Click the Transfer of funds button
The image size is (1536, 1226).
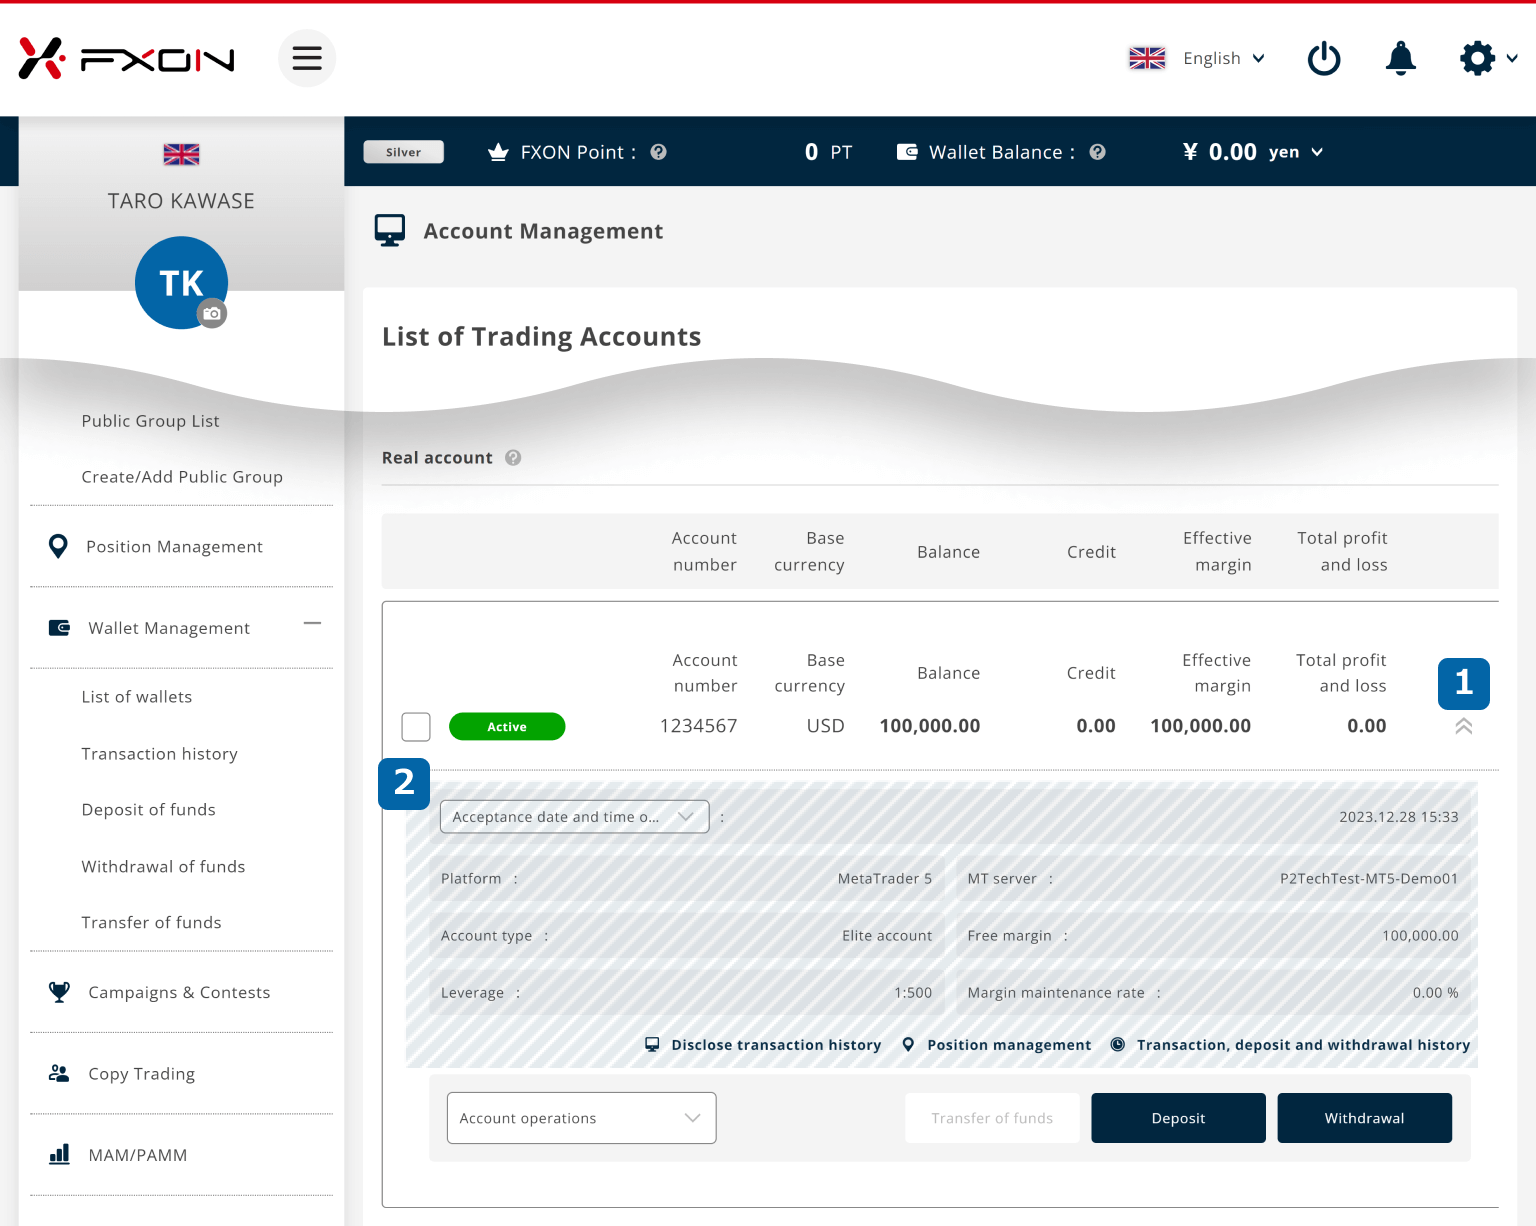(992, 1118)
